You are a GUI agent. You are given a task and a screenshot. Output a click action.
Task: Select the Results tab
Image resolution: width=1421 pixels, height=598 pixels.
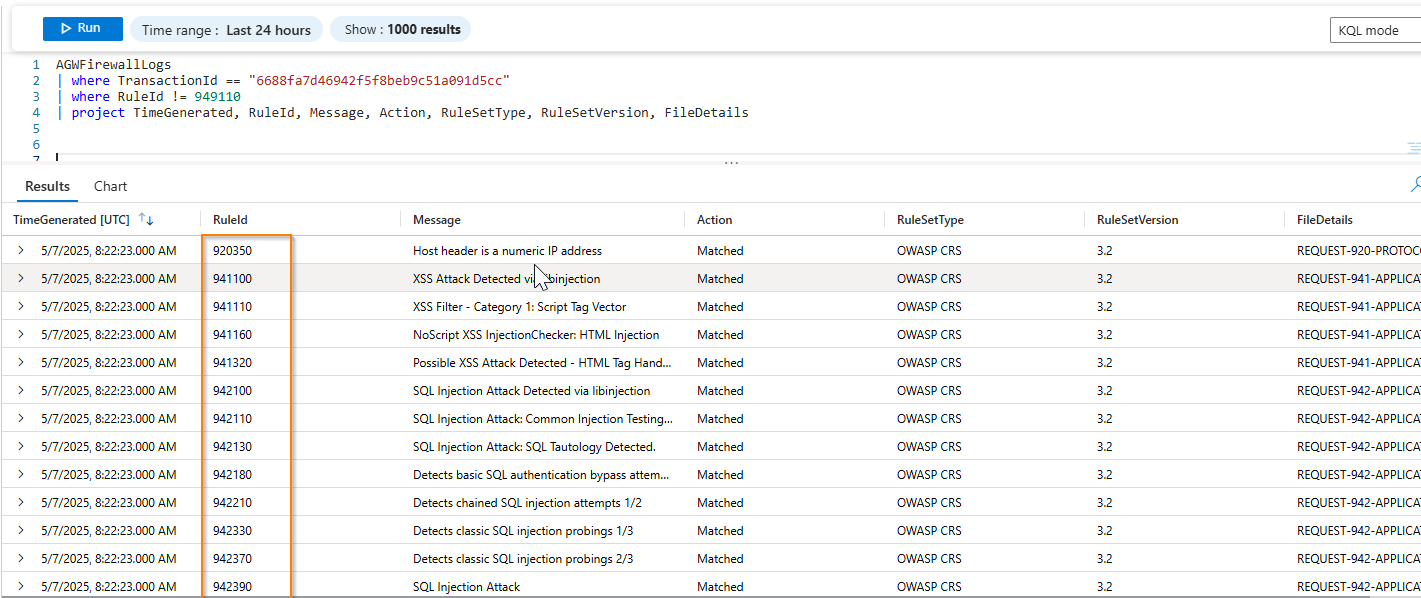tap(47, 186)
